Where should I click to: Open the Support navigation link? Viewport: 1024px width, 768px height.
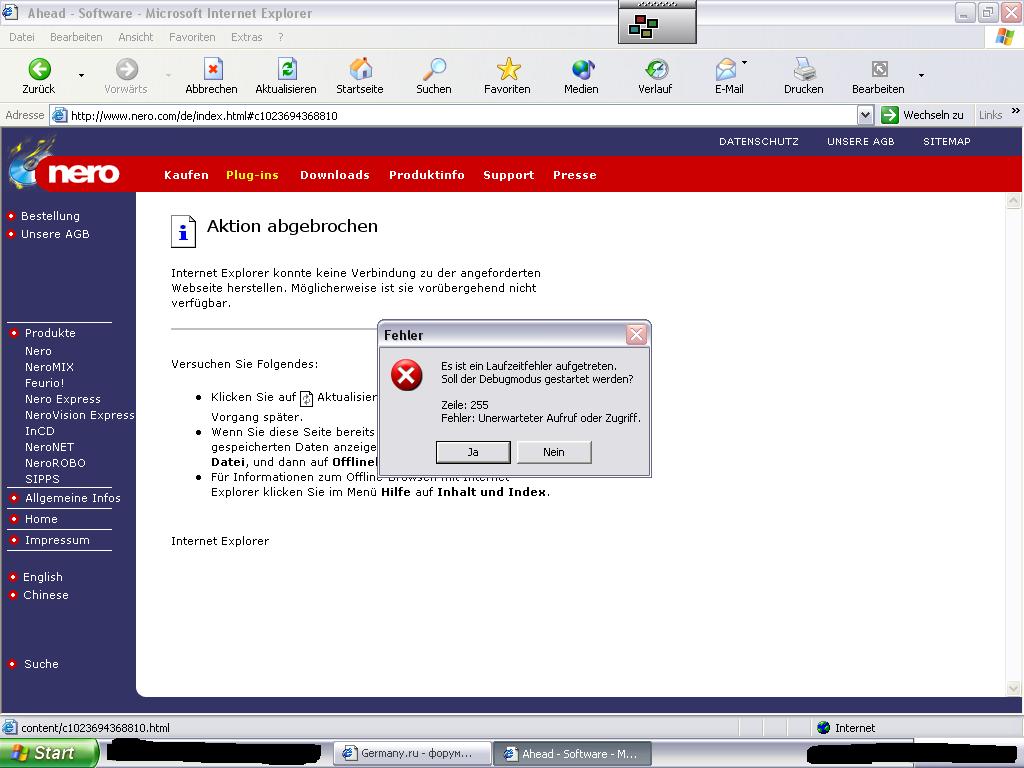pyautogui.click(x=509, y=175)
